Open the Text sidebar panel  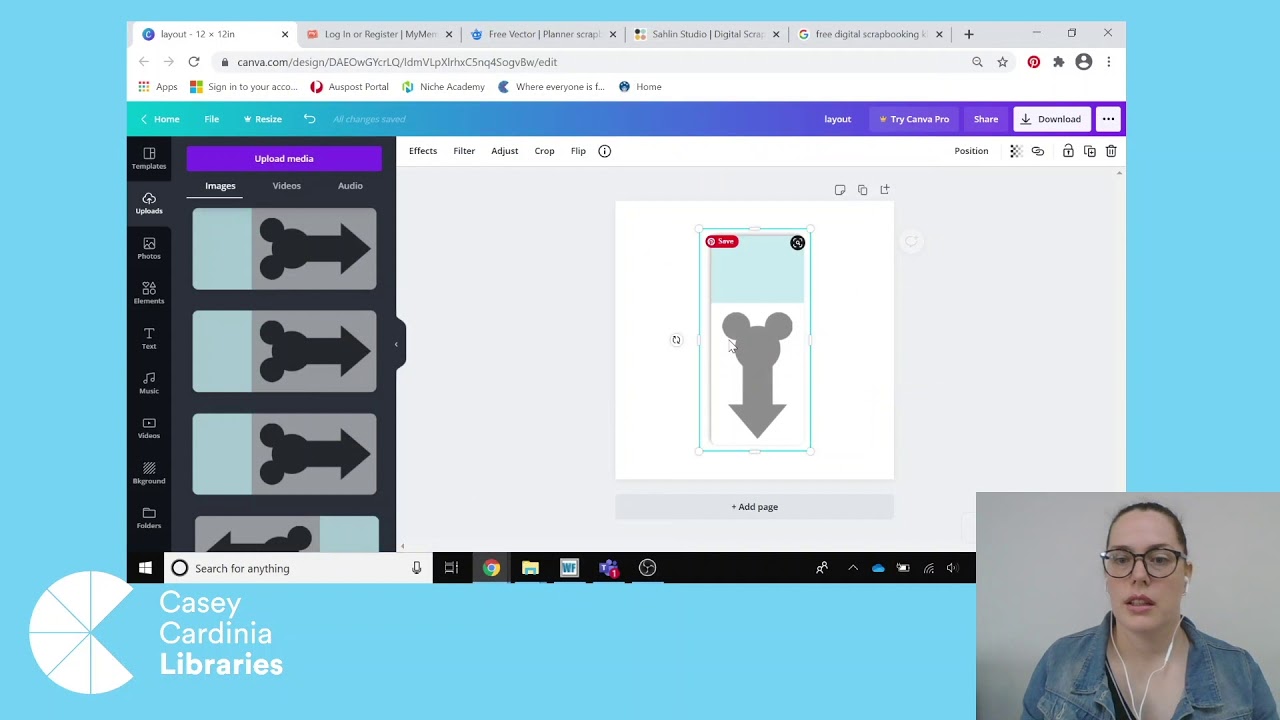pos(149,338)
